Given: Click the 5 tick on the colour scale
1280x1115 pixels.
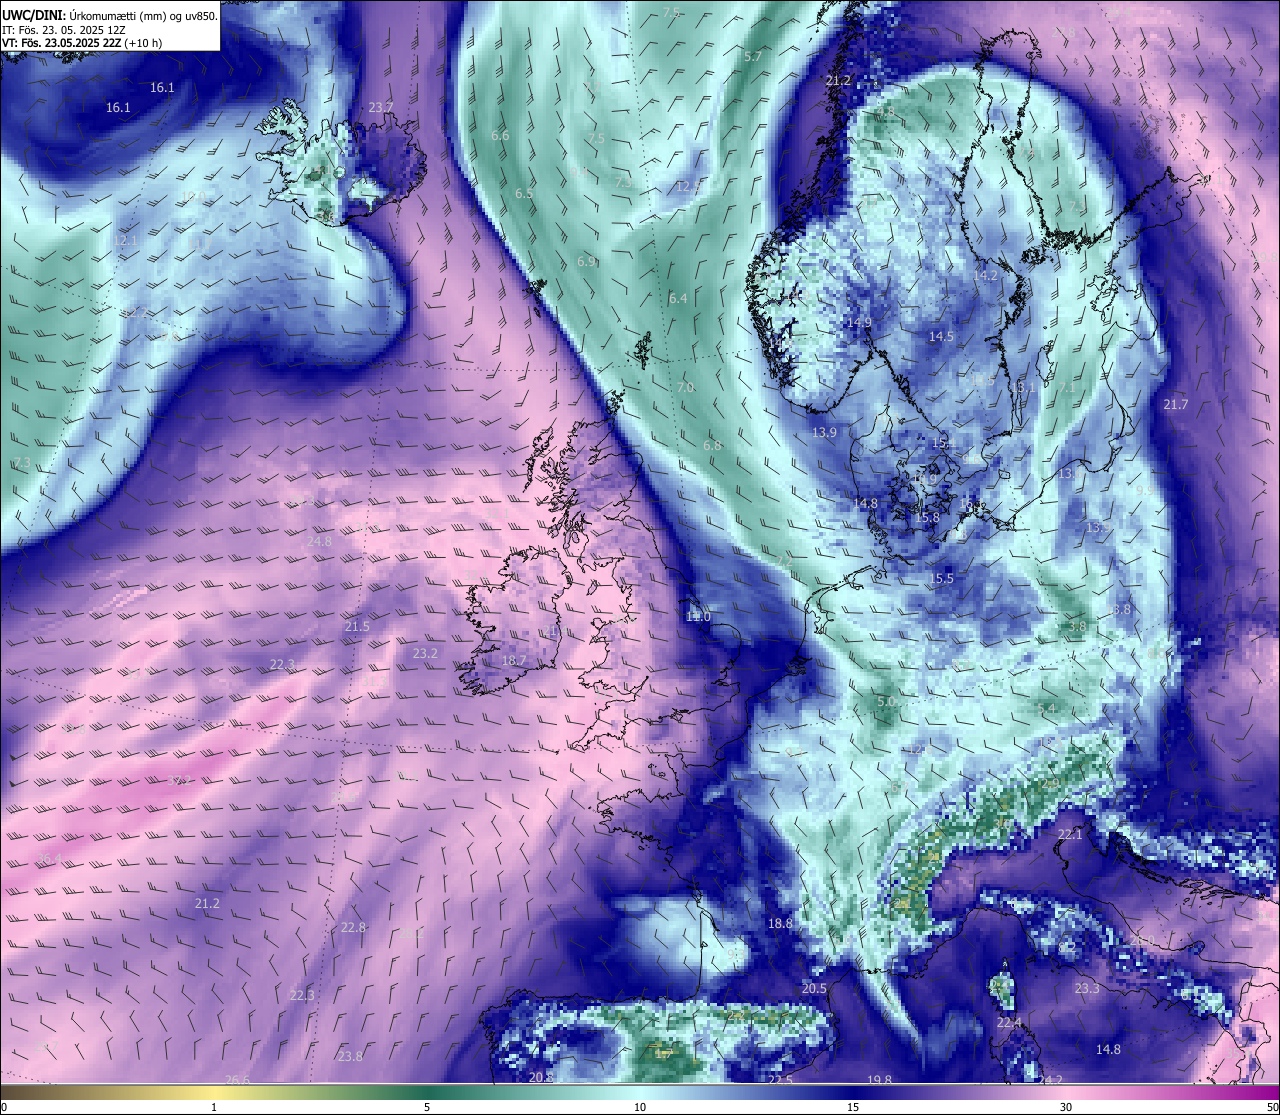Looking at the screenshot, I should [427, 1107].
